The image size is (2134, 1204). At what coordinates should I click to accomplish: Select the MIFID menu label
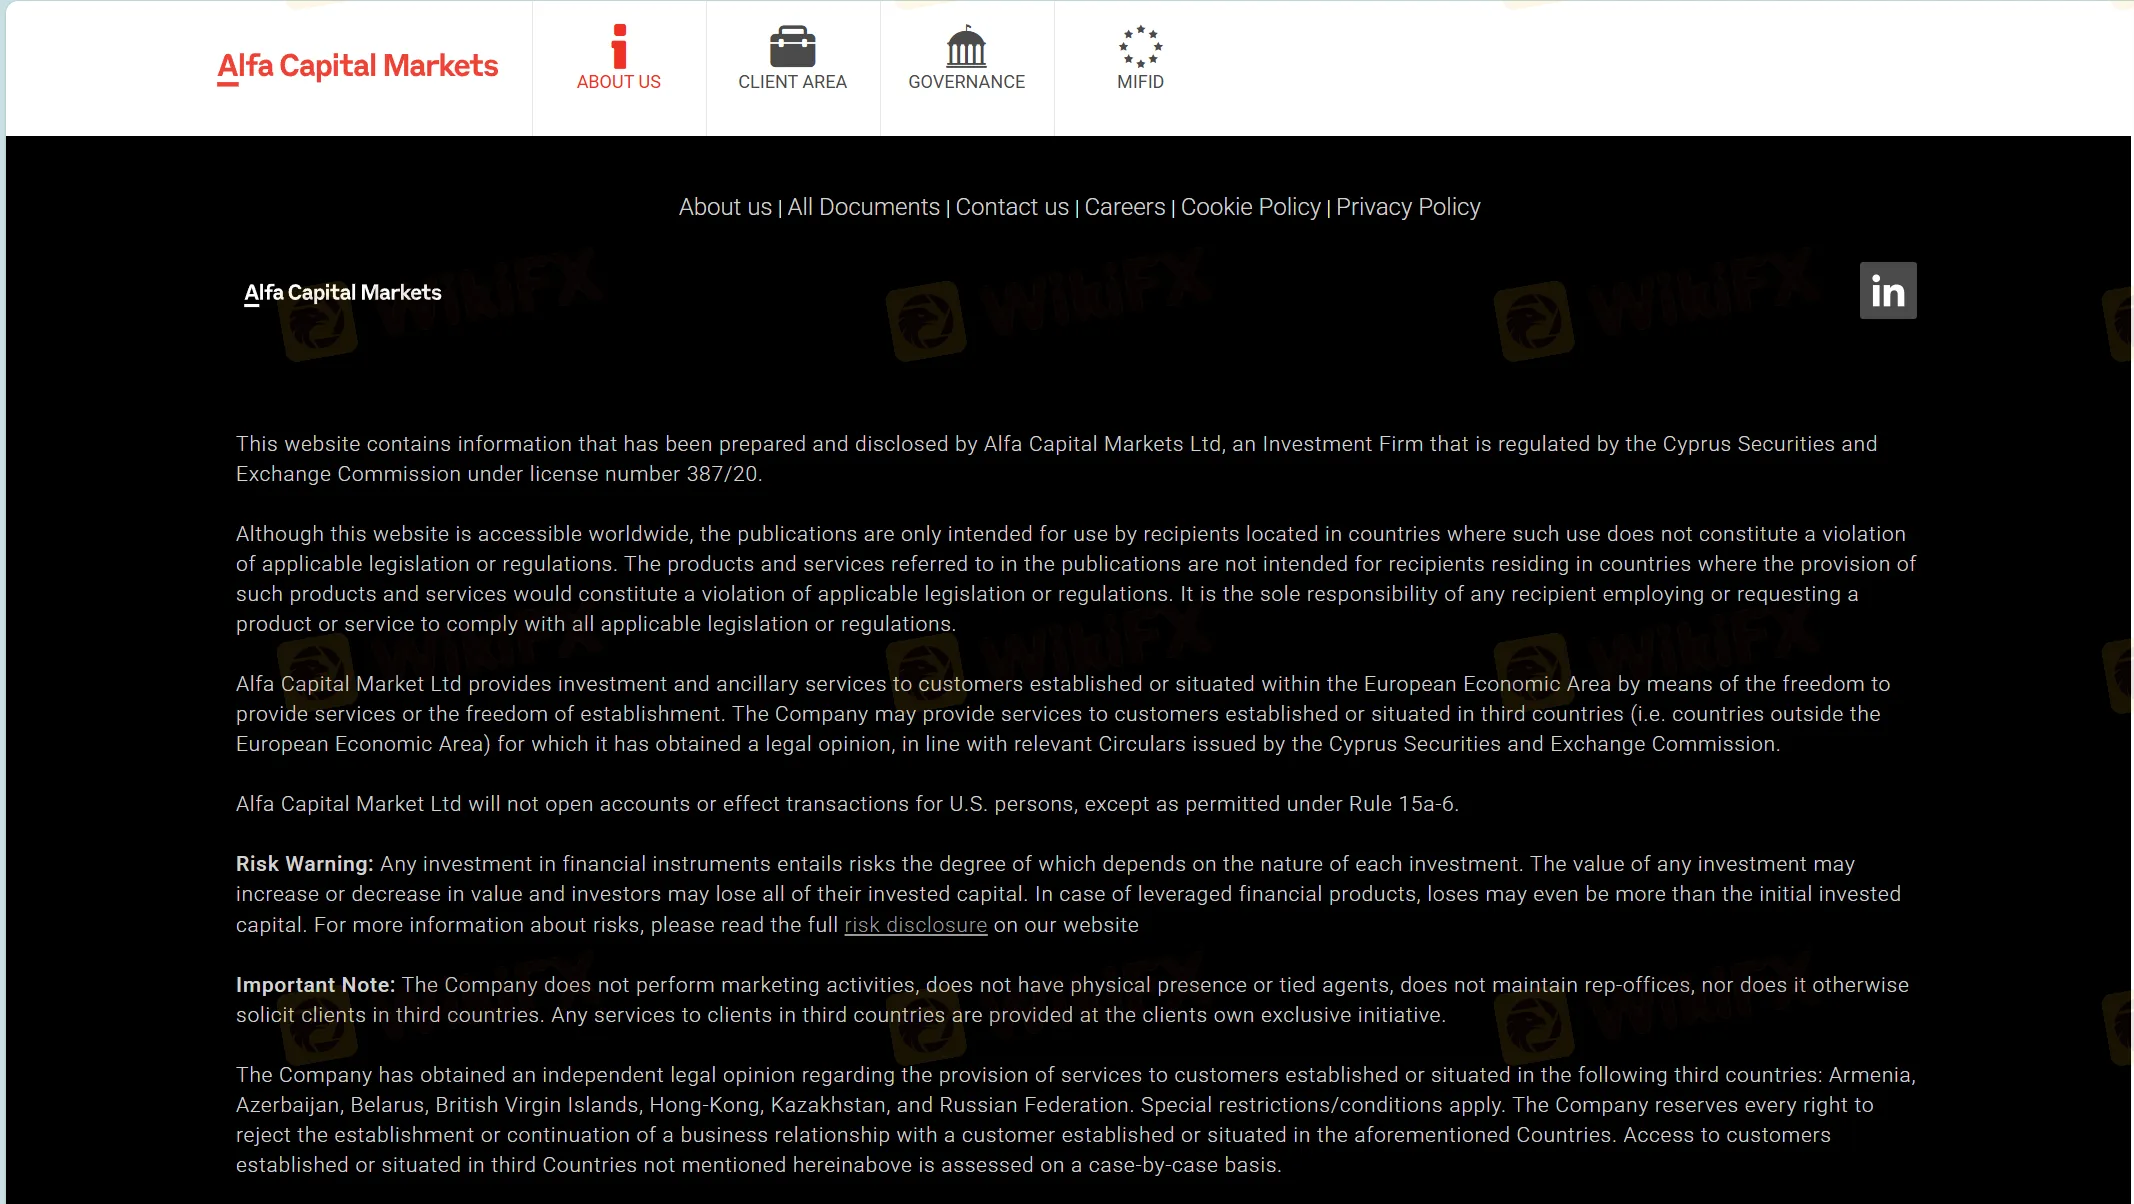[x=1140, y=82]
